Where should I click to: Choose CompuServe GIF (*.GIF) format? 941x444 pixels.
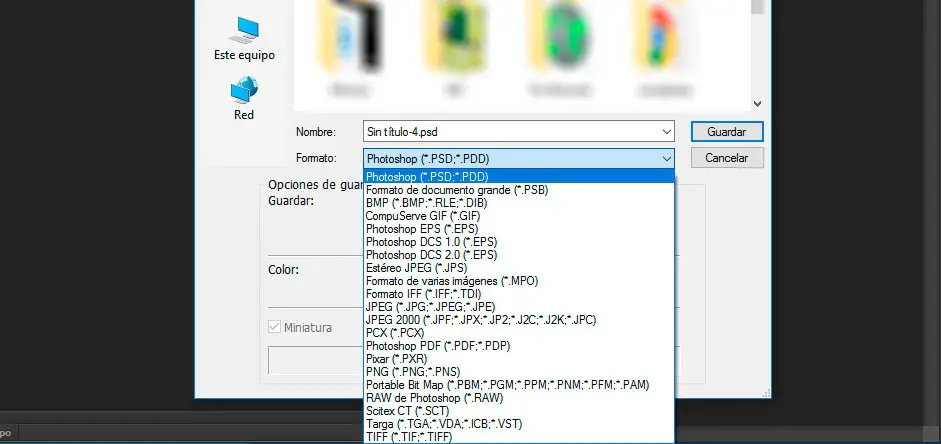click(519, 215)
